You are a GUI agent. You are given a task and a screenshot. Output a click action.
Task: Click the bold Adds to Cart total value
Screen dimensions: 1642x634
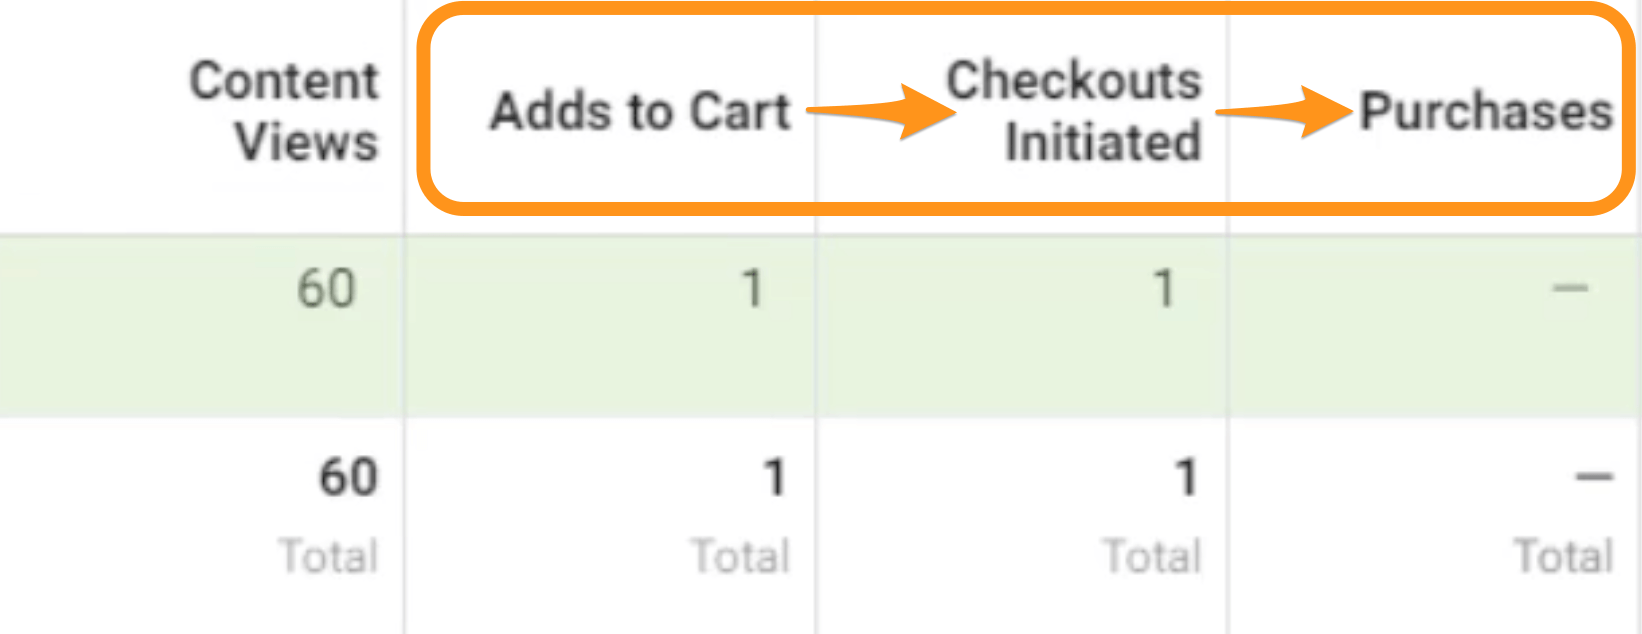pyautogui.click(x=775, y=477)
